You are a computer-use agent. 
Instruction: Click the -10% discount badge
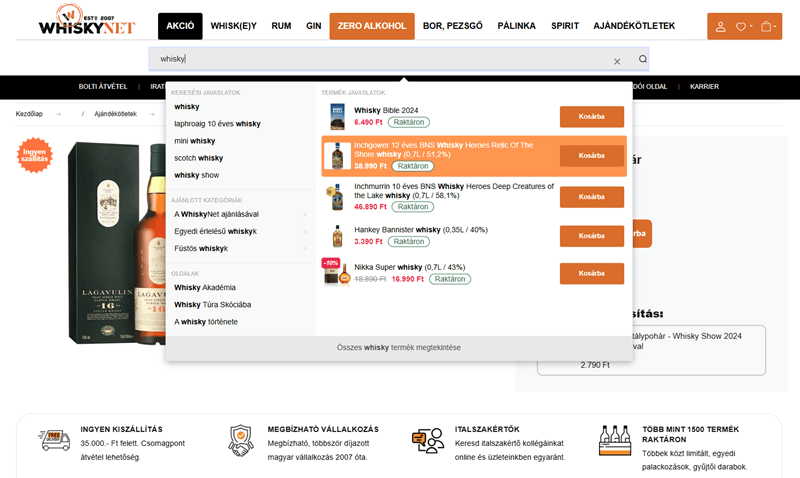pos(331,263)
